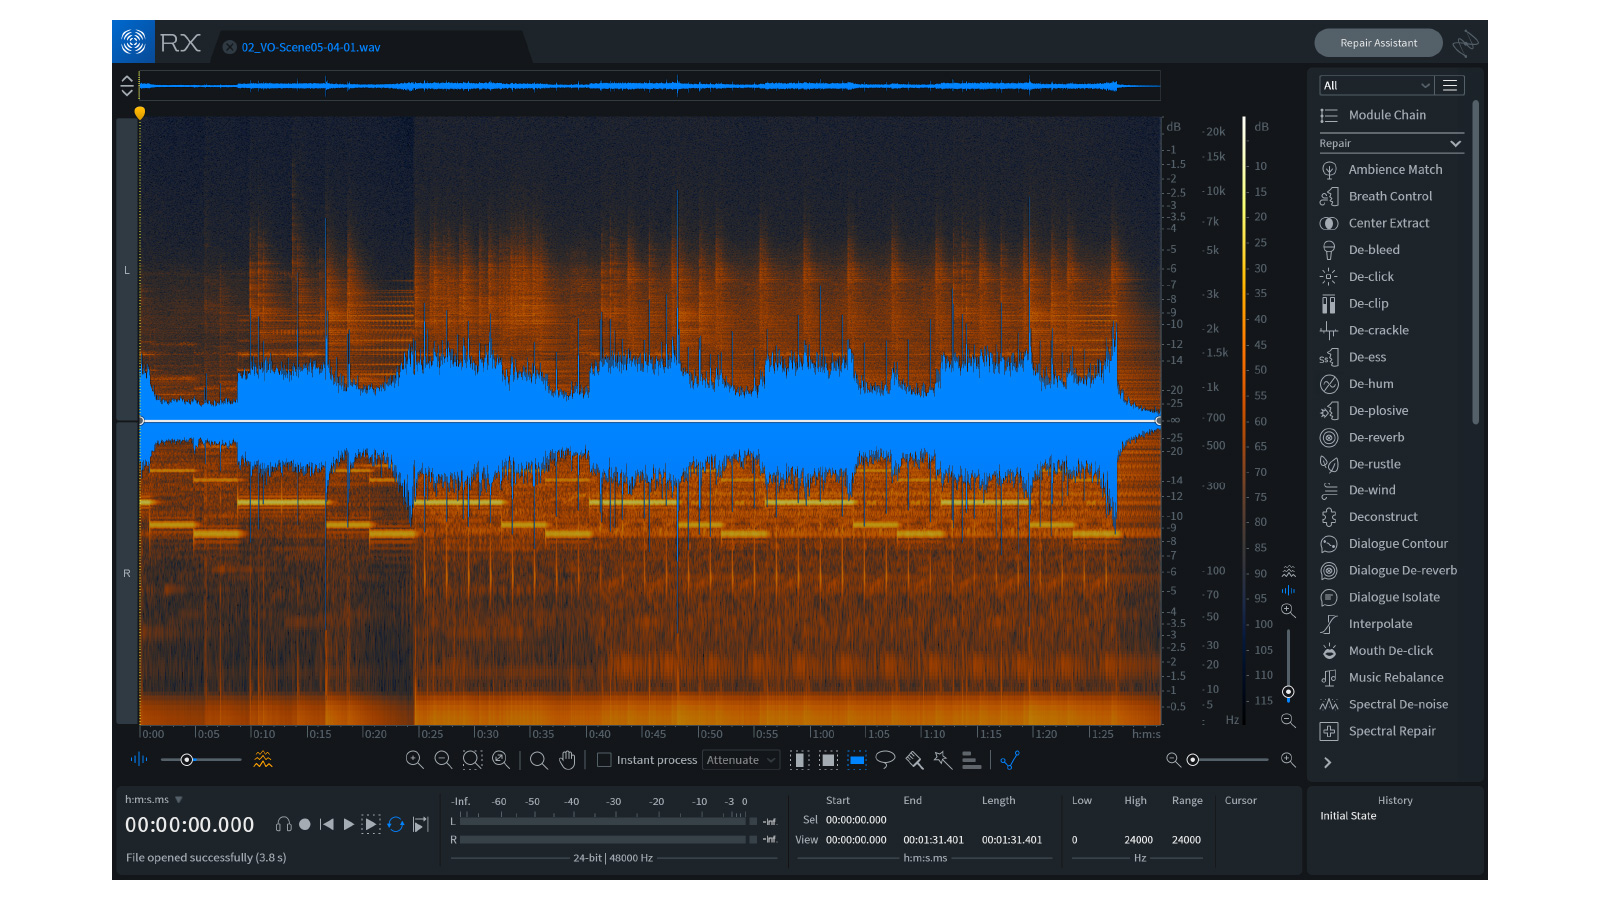Click the Initial State history entry

pos(1348,816)
